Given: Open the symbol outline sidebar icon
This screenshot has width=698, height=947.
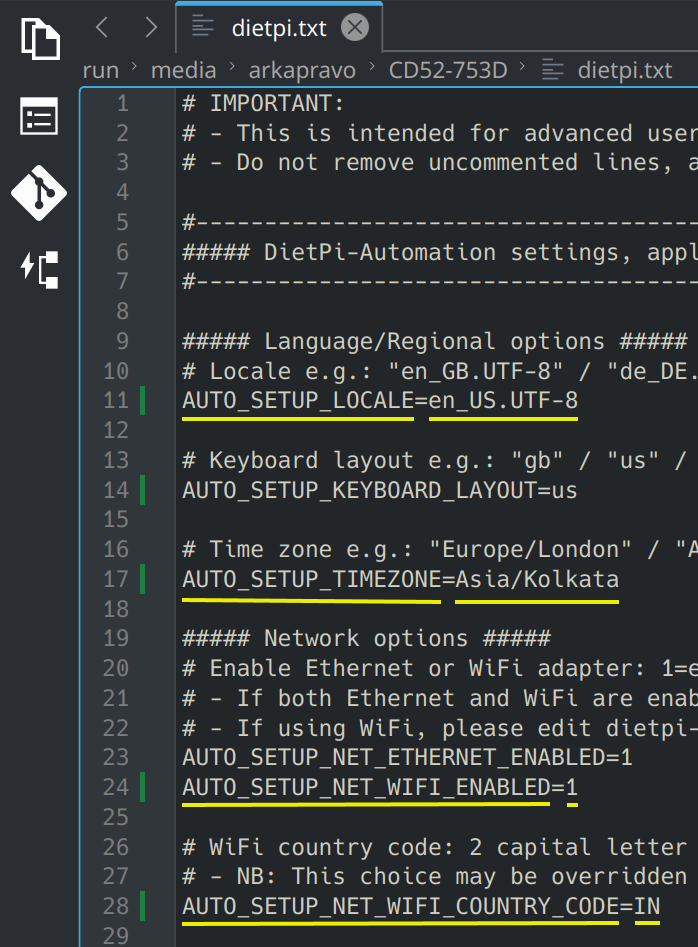Looking at the screenshot, I should point(40,269).
